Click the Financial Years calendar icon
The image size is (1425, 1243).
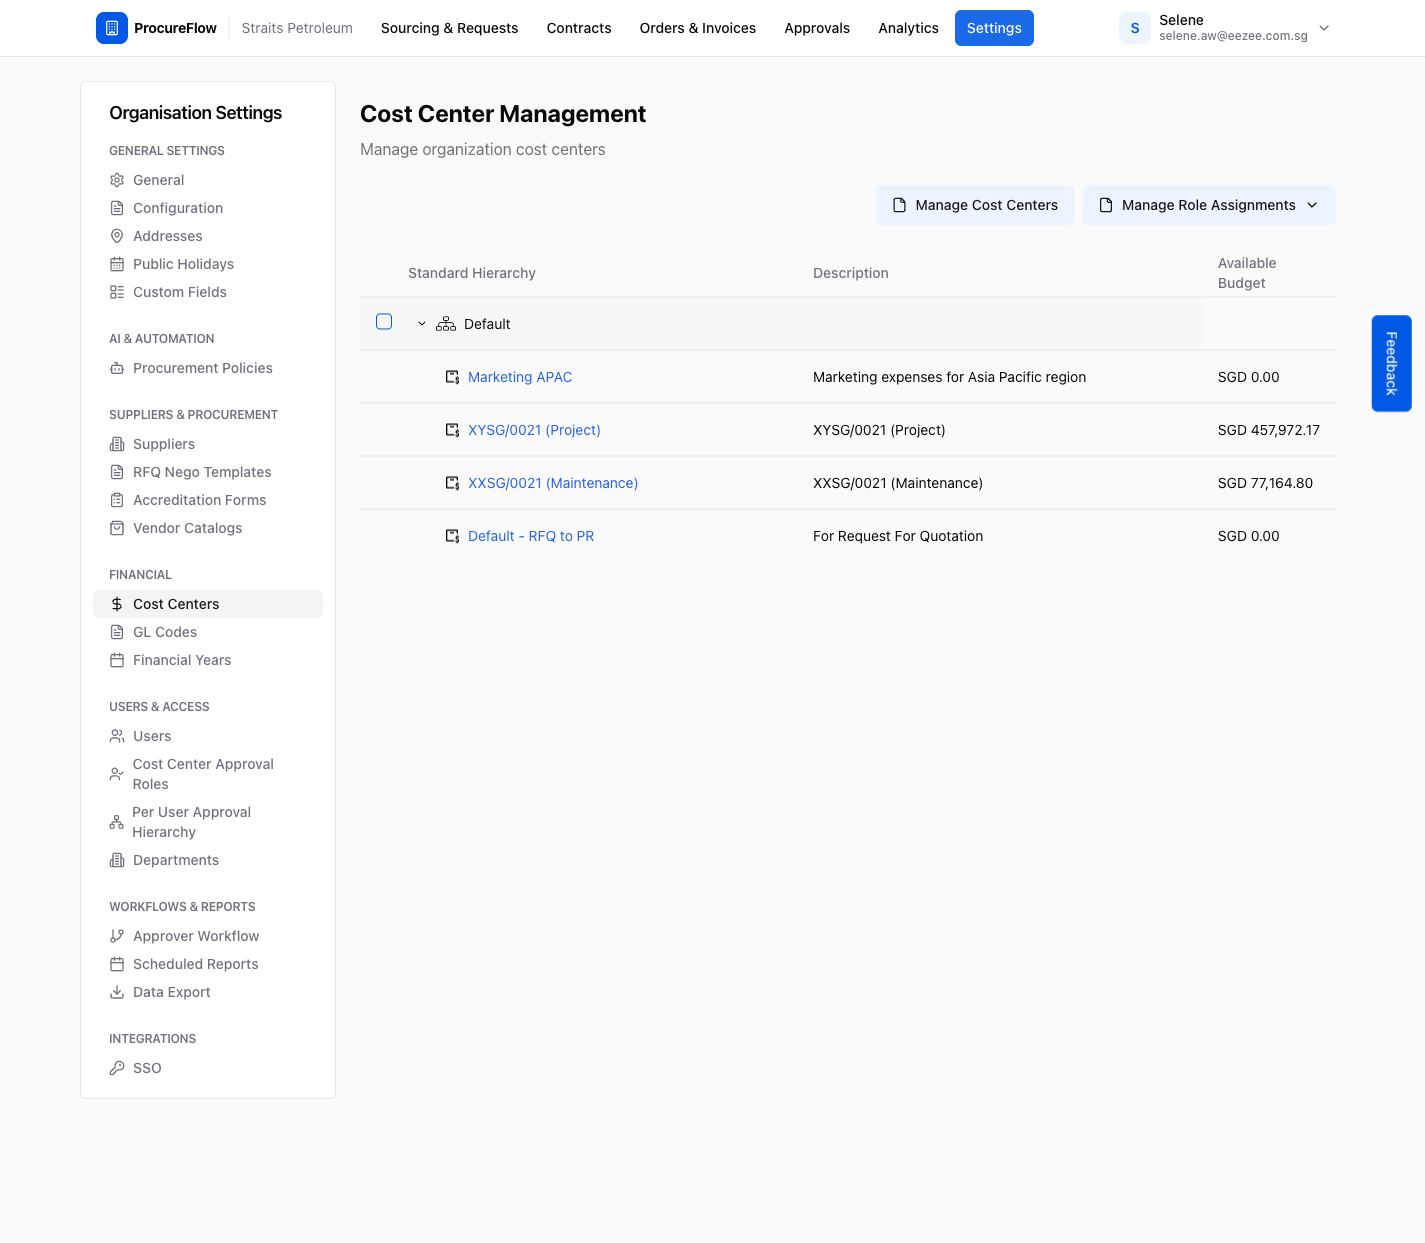click(117, 660)
